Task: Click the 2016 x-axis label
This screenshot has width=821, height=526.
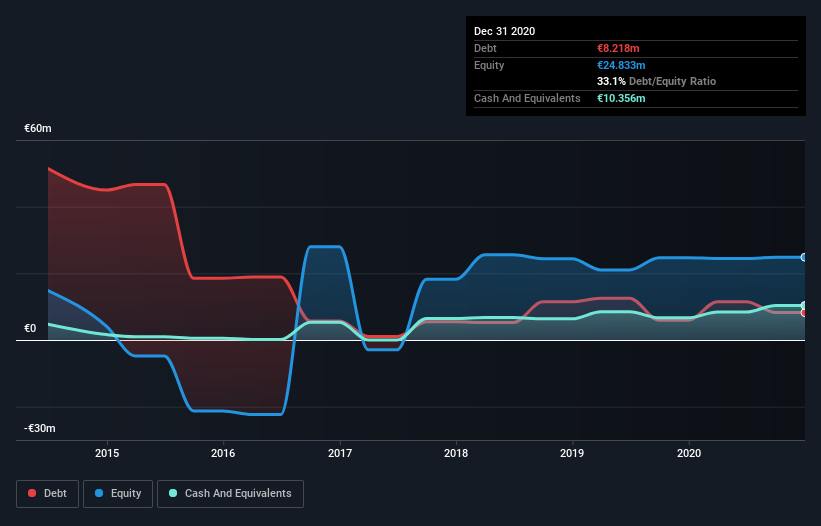Action: point(223,453)
